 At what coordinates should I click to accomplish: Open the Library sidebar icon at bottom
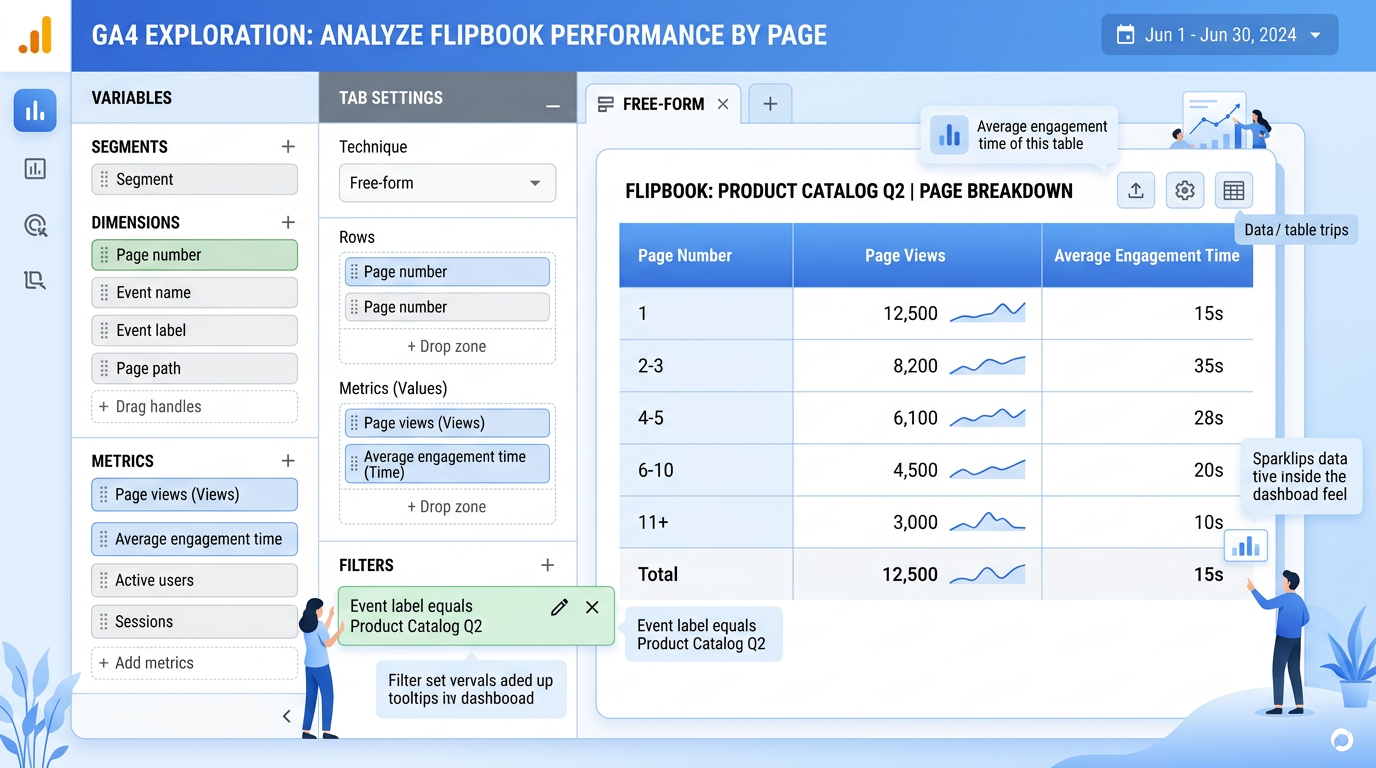[x=35, y=281]
